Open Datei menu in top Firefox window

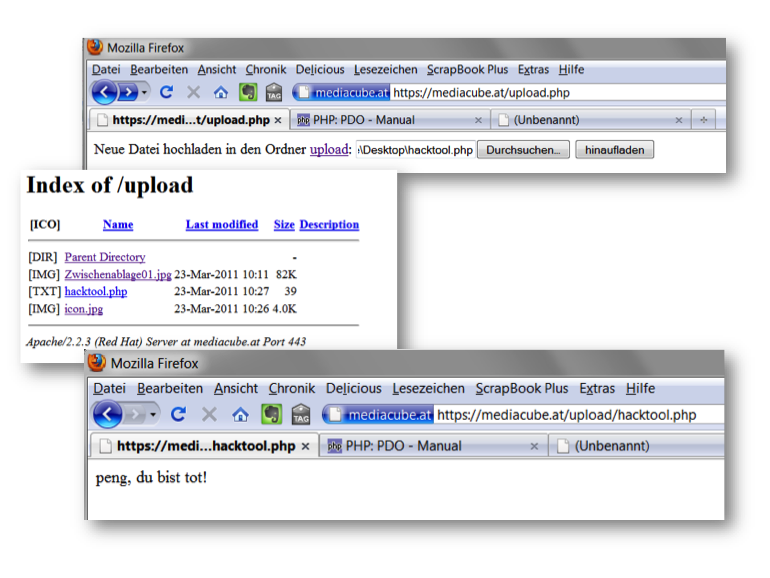pos(106,70)
